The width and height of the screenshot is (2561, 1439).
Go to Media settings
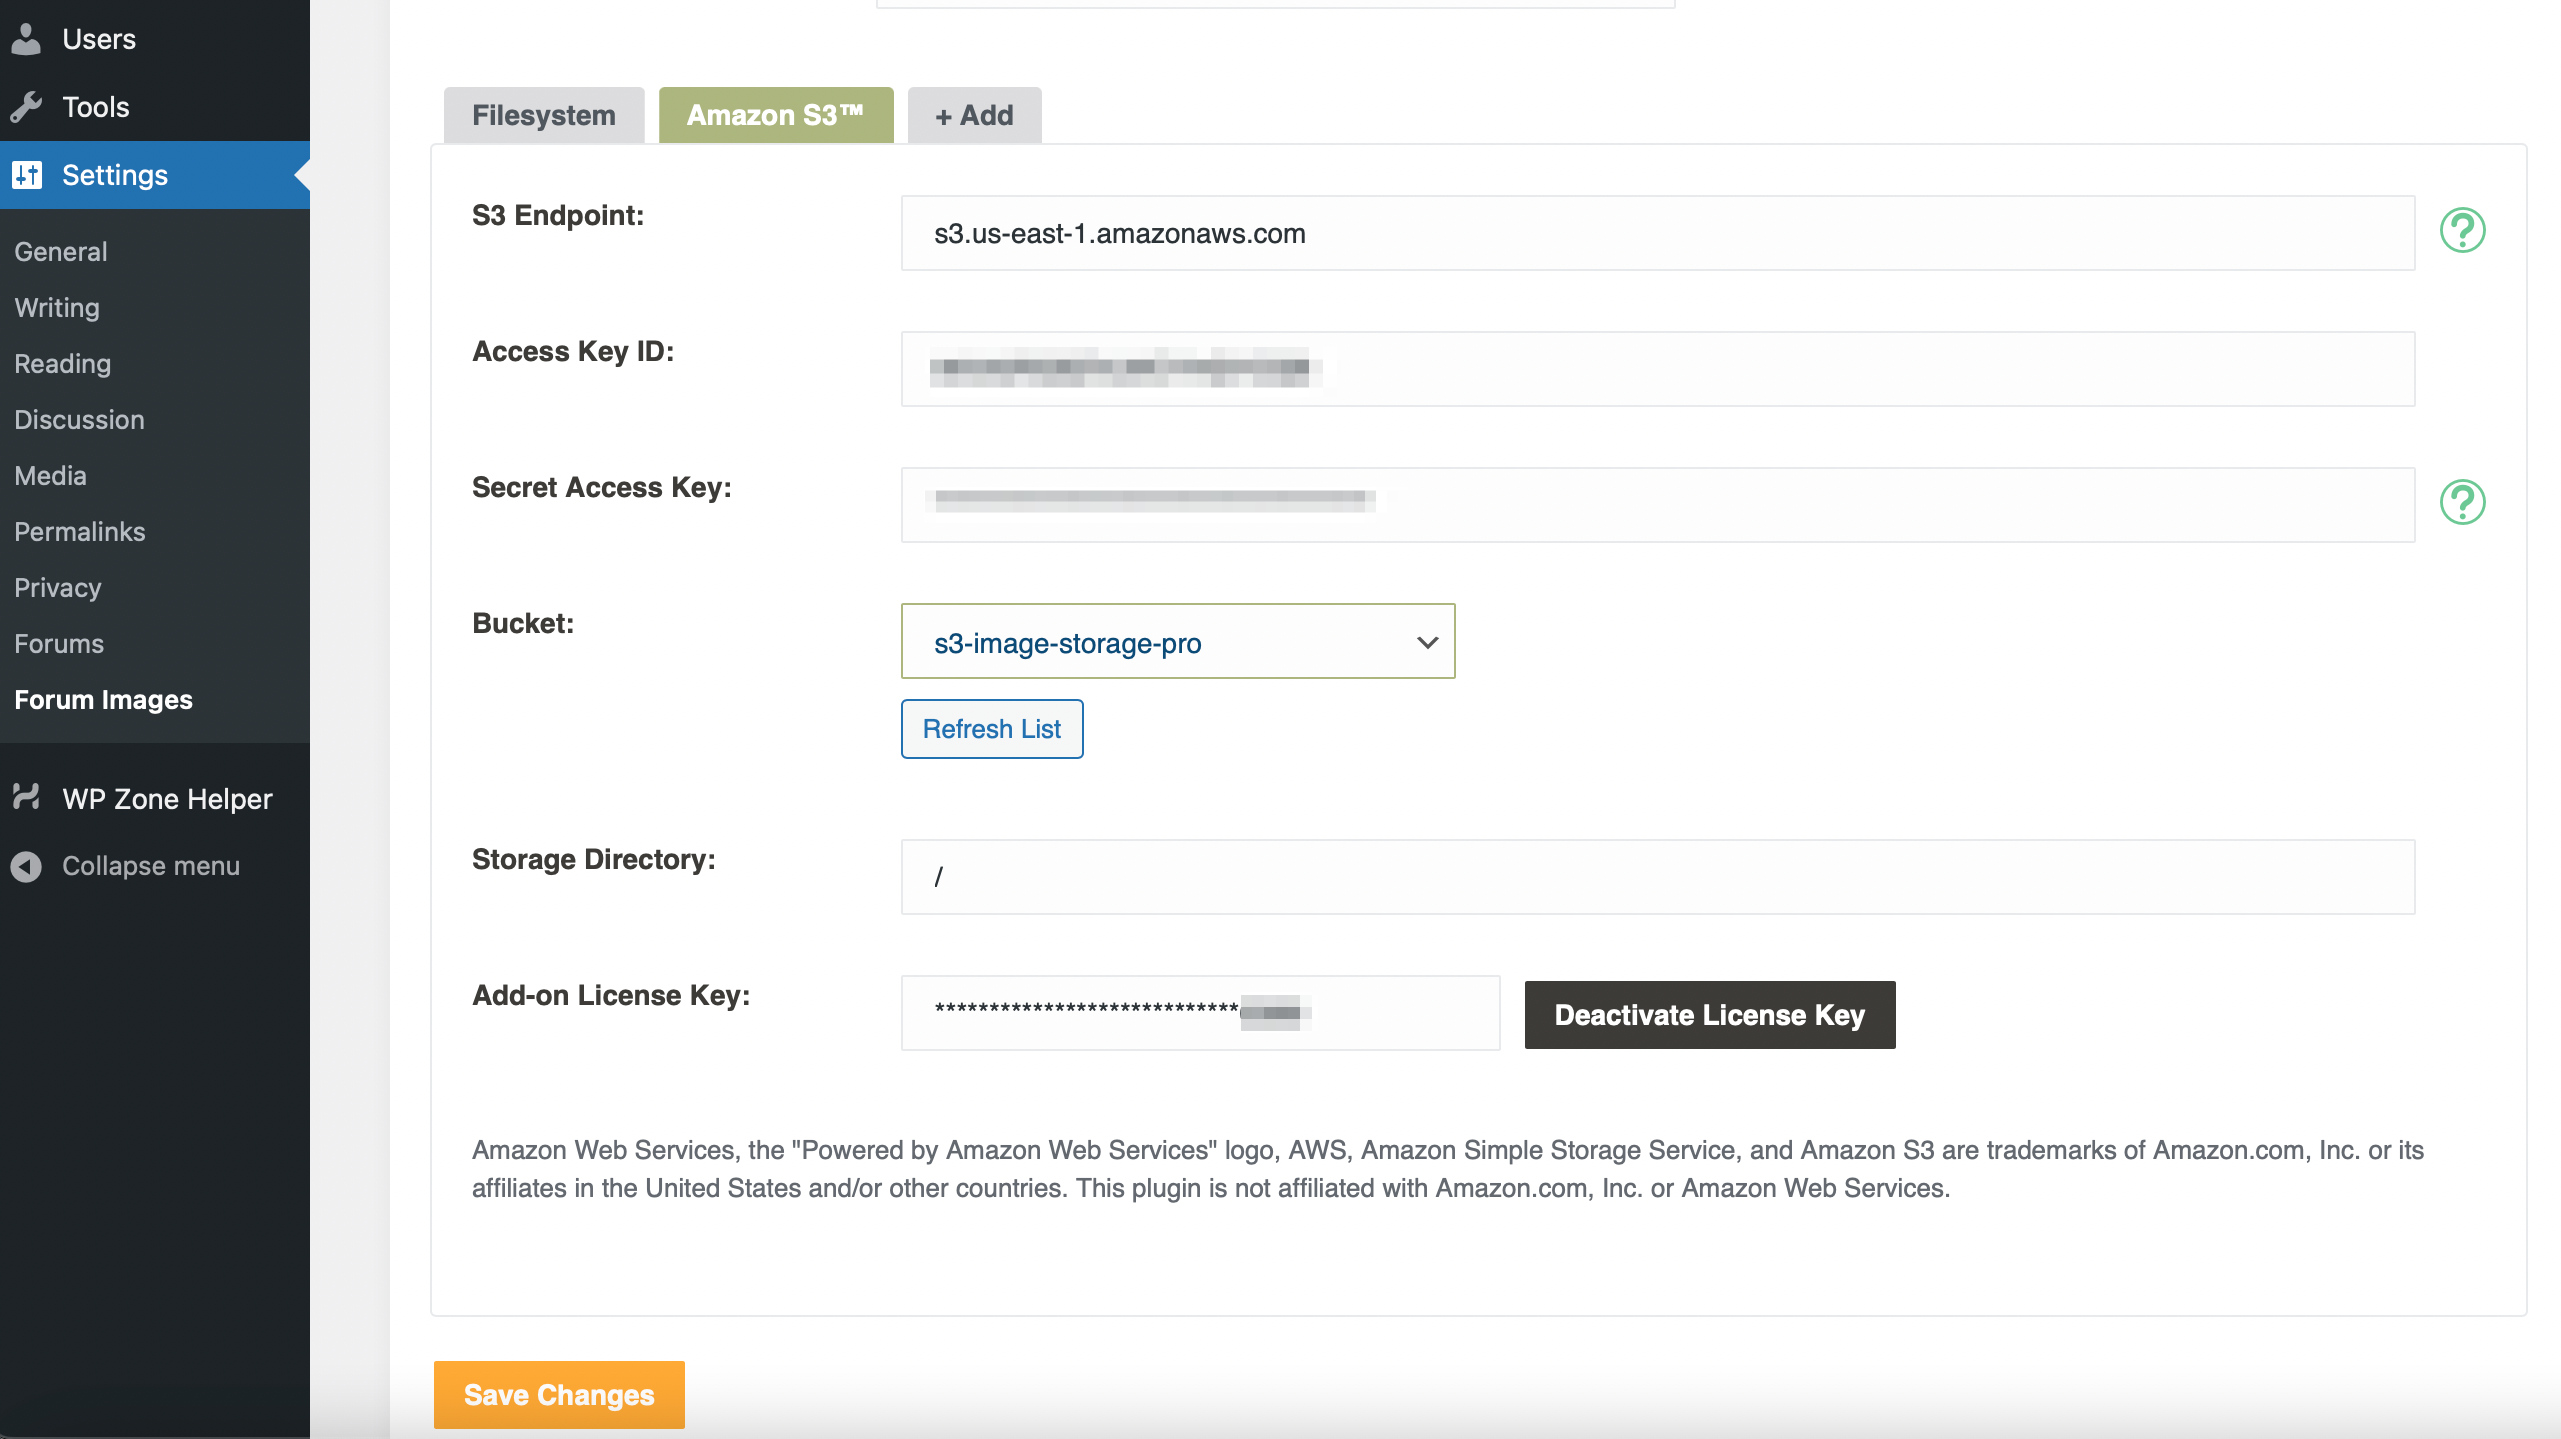click(51, 476)
